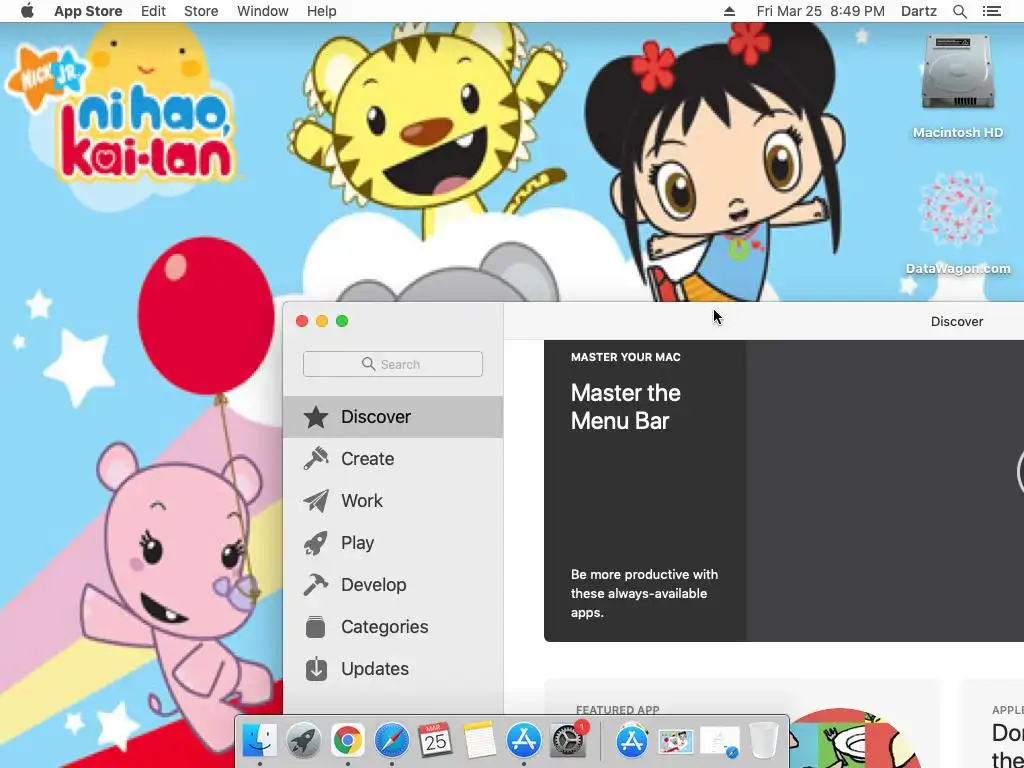Viewport: 1024px width, 768px height.
Task: Open the Updates download arrow icon
Action: [x=316, y=669]
